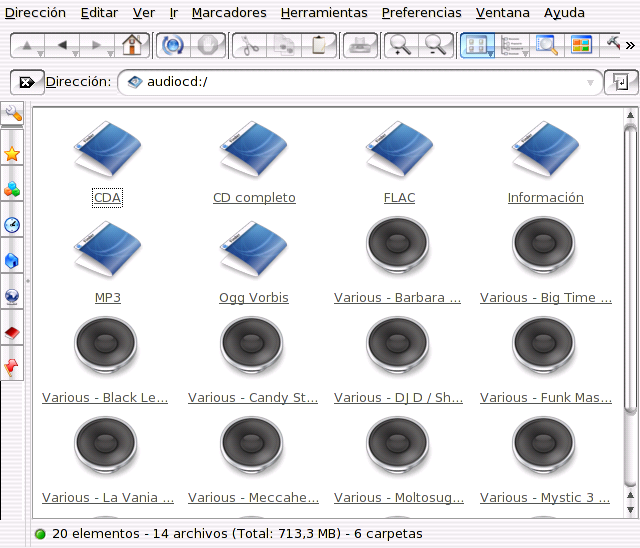Open the Marcadores menu
The height and width of the screenshot is (548, 640).
pos(229,13)
